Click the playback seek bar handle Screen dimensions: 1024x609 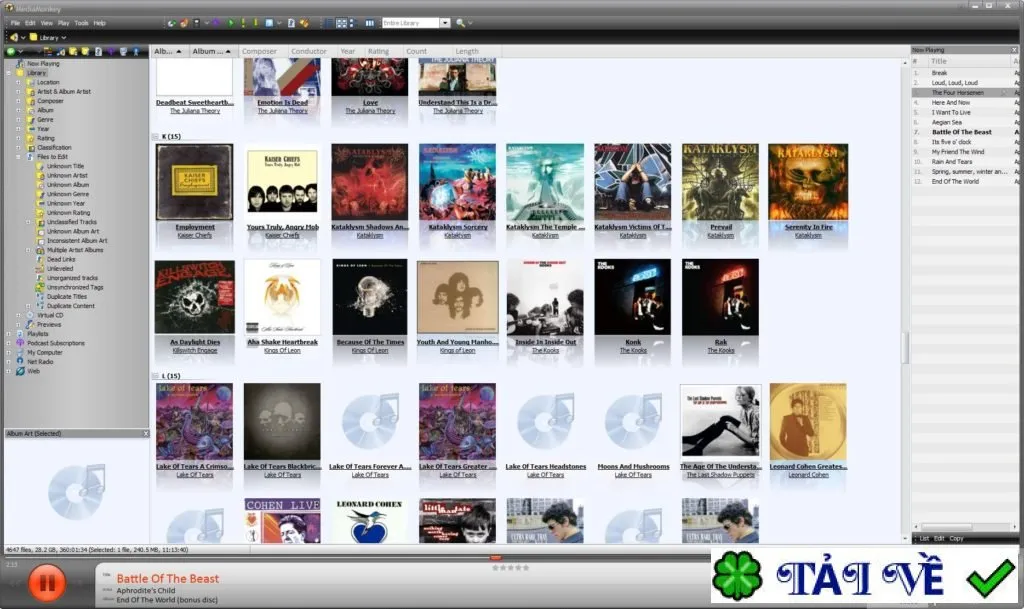[496, 558]
